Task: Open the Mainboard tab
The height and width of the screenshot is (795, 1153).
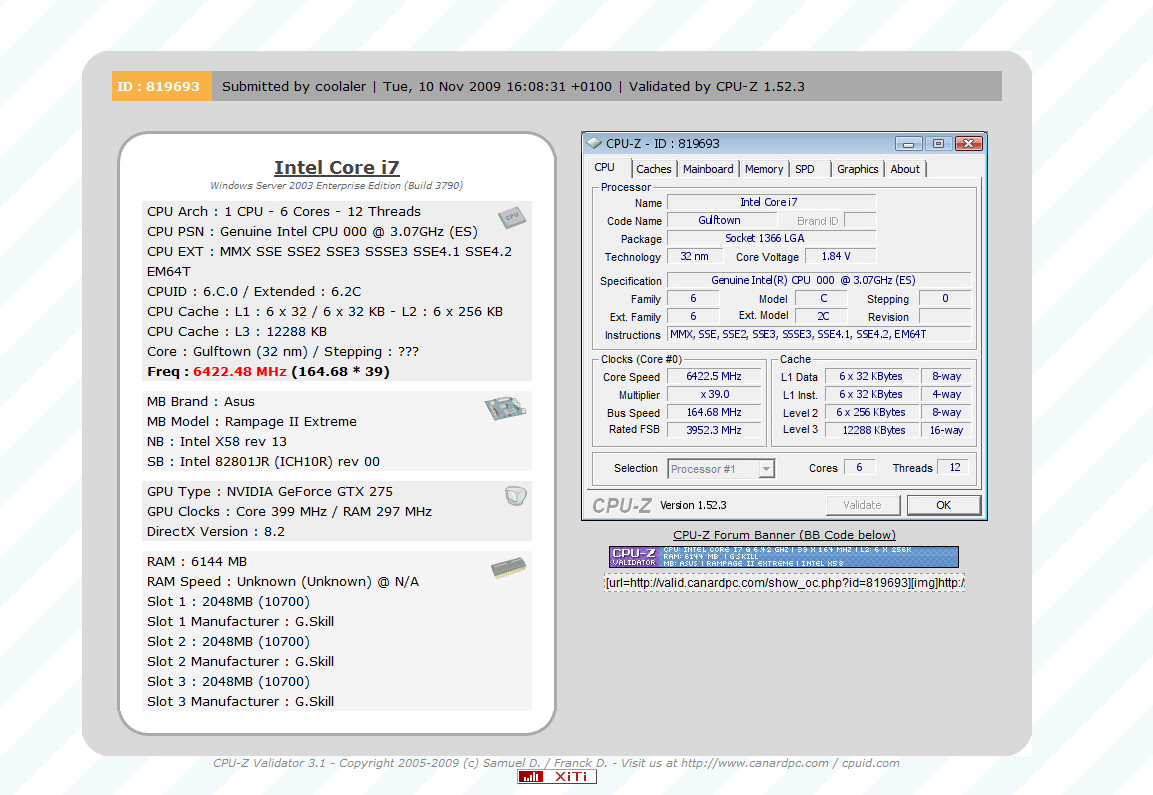Action: click(708, 169)
